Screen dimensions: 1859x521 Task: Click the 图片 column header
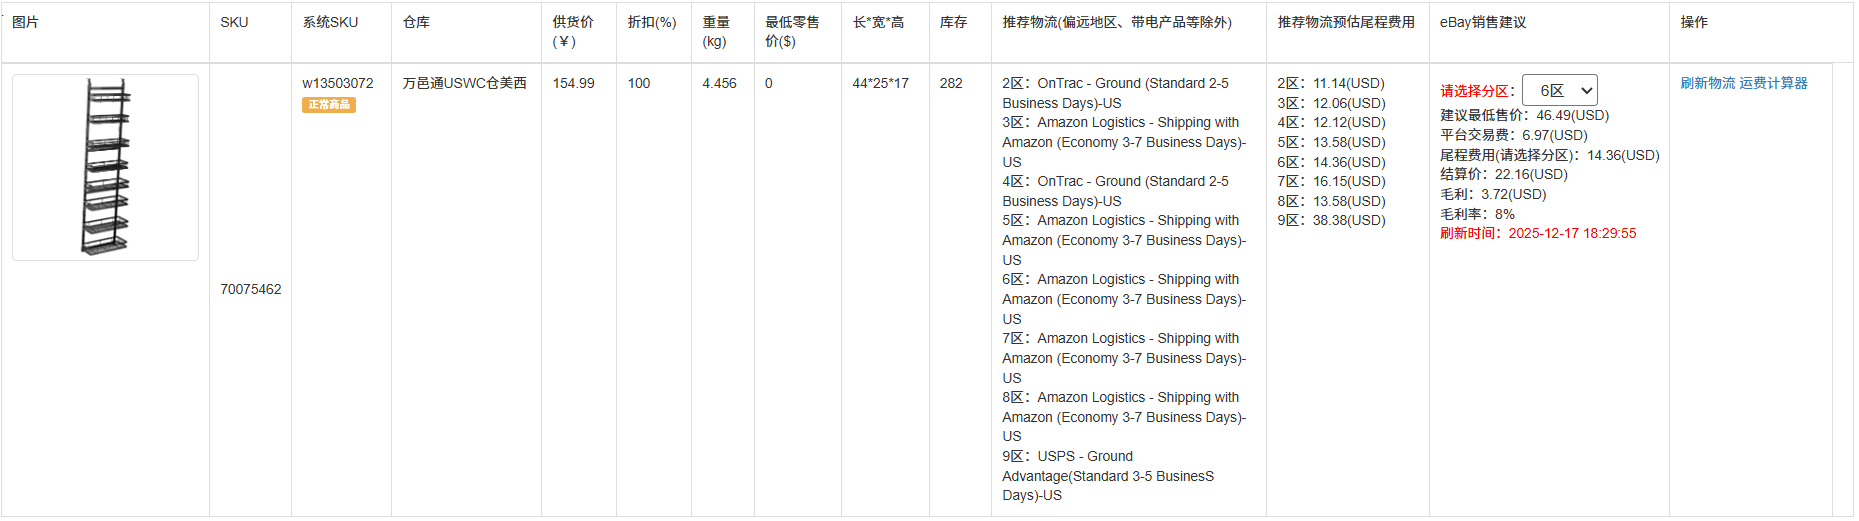tap(25, 22)
